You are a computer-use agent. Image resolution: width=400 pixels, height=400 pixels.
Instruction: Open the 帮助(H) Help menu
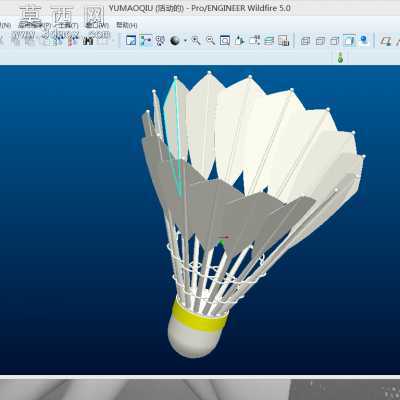pyautogui.click(x=127, y=25)
